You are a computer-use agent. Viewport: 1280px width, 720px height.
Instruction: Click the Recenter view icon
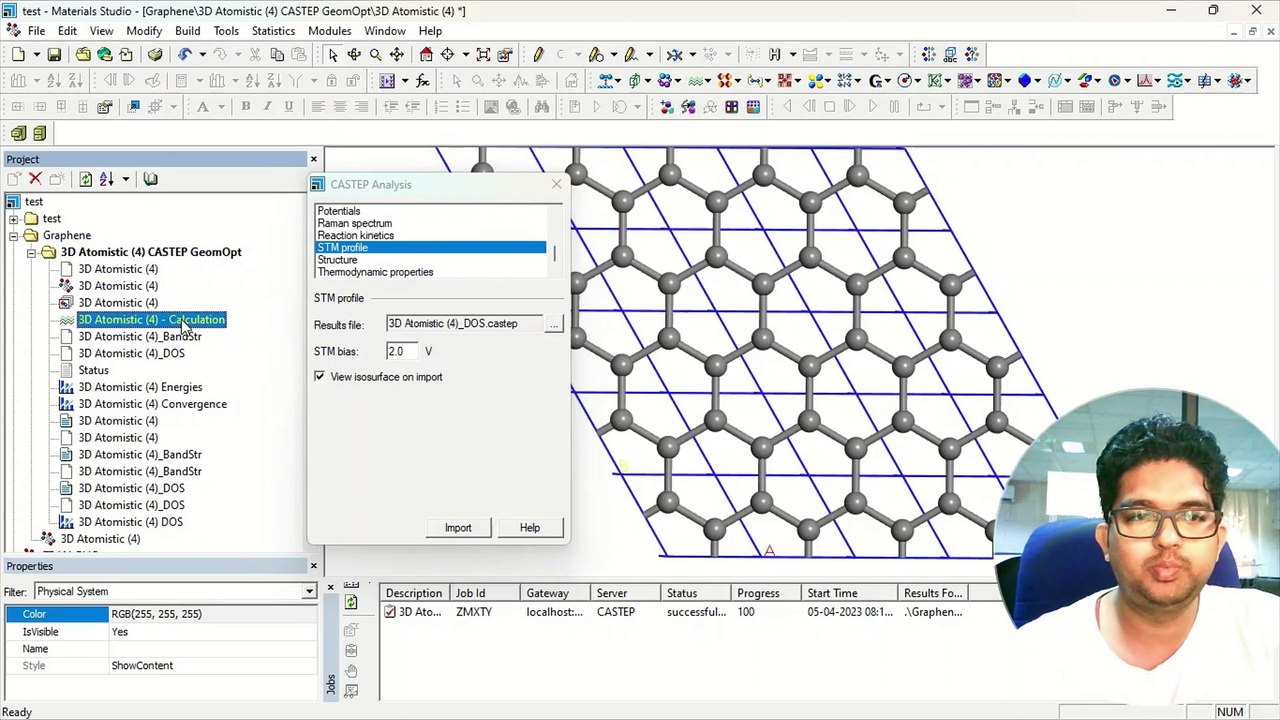pos(447,55)
